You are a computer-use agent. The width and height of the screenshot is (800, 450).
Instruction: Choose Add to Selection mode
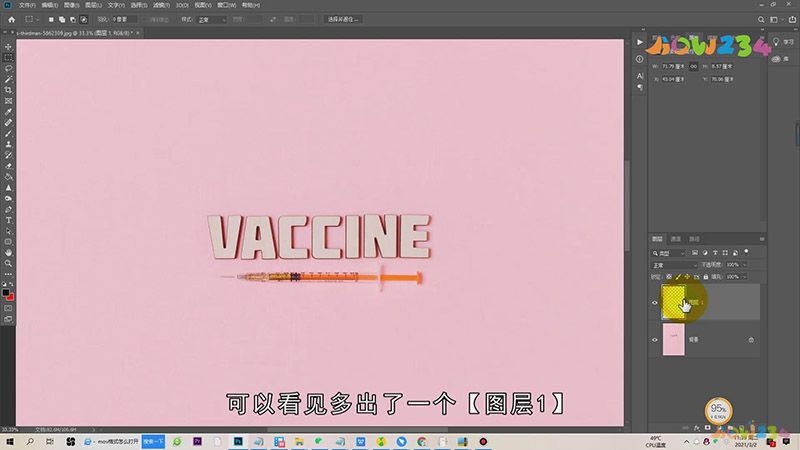click(x=62, y=19)
